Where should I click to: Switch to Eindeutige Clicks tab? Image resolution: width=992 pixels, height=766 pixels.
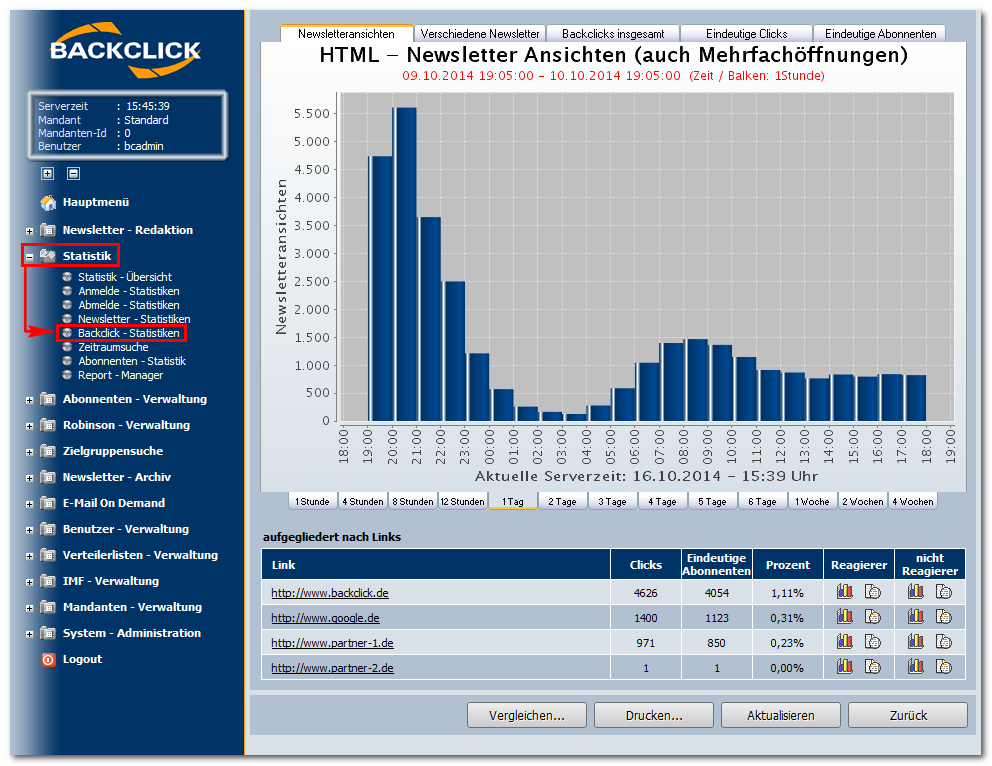[747, 34]
